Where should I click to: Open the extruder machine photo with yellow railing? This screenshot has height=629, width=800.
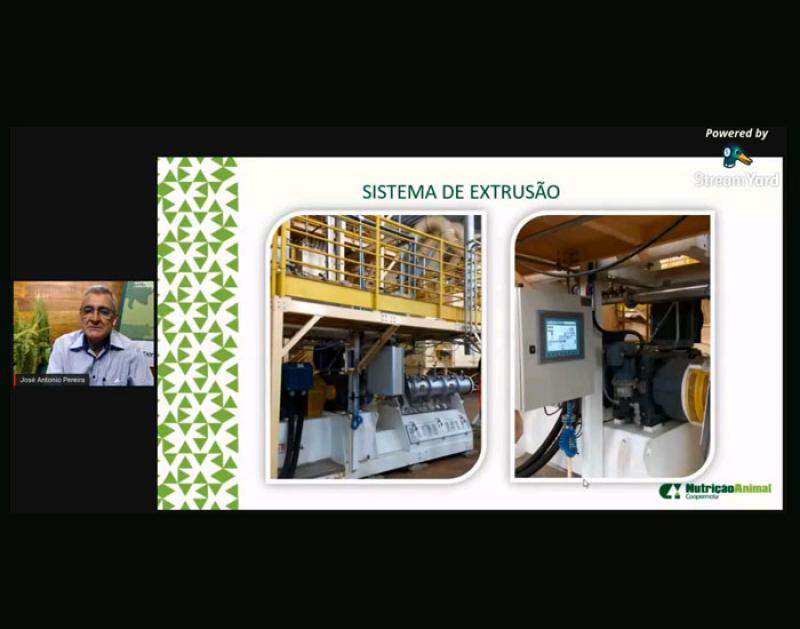coord(376,347)
